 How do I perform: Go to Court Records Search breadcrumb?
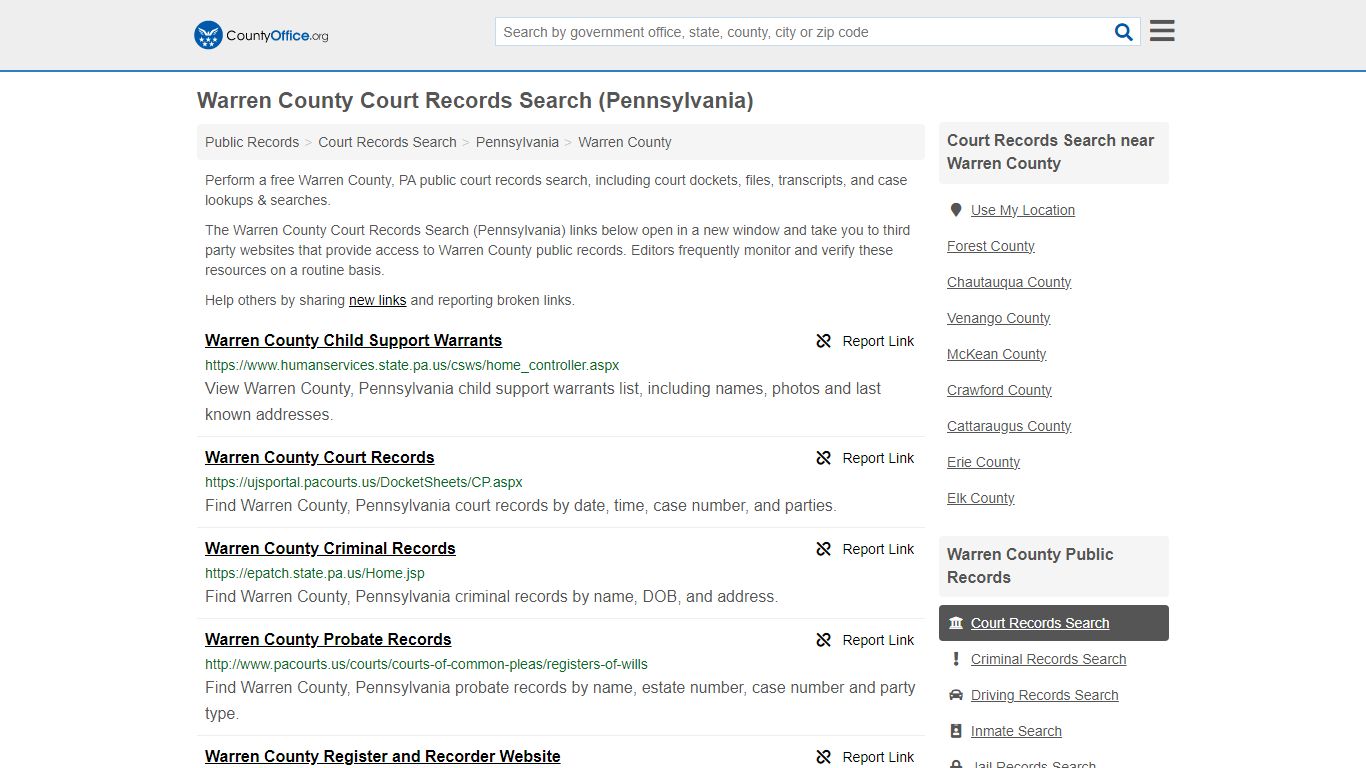coord(387,142)
